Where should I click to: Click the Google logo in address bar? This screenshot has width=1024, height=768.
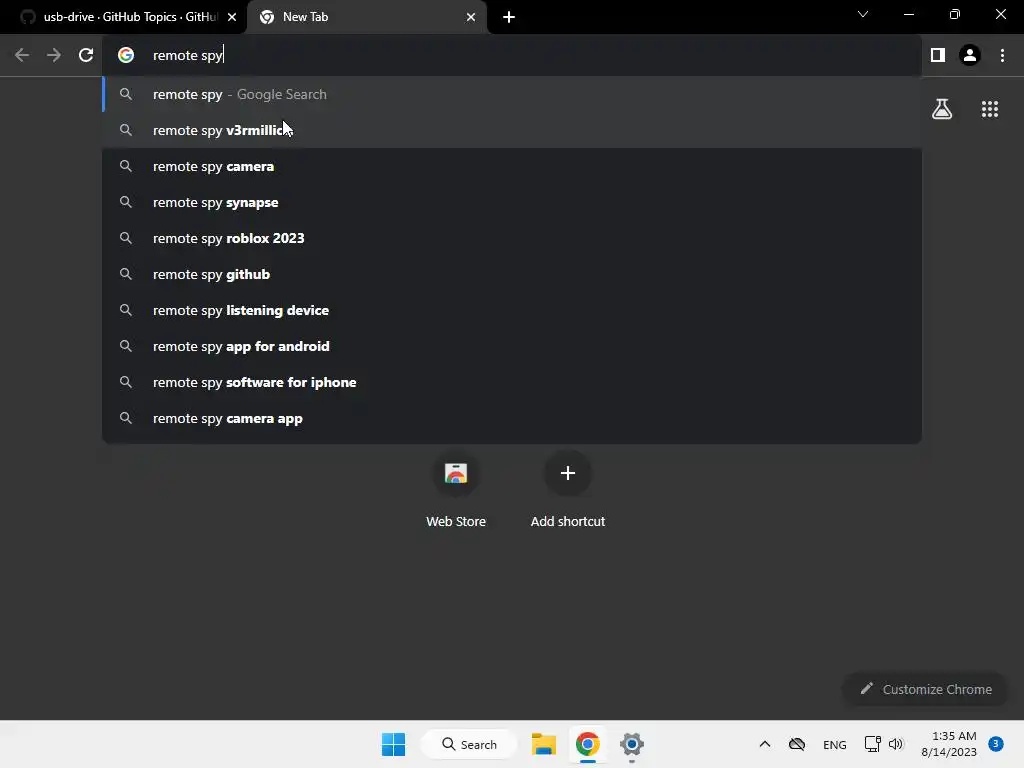[126, 55]
